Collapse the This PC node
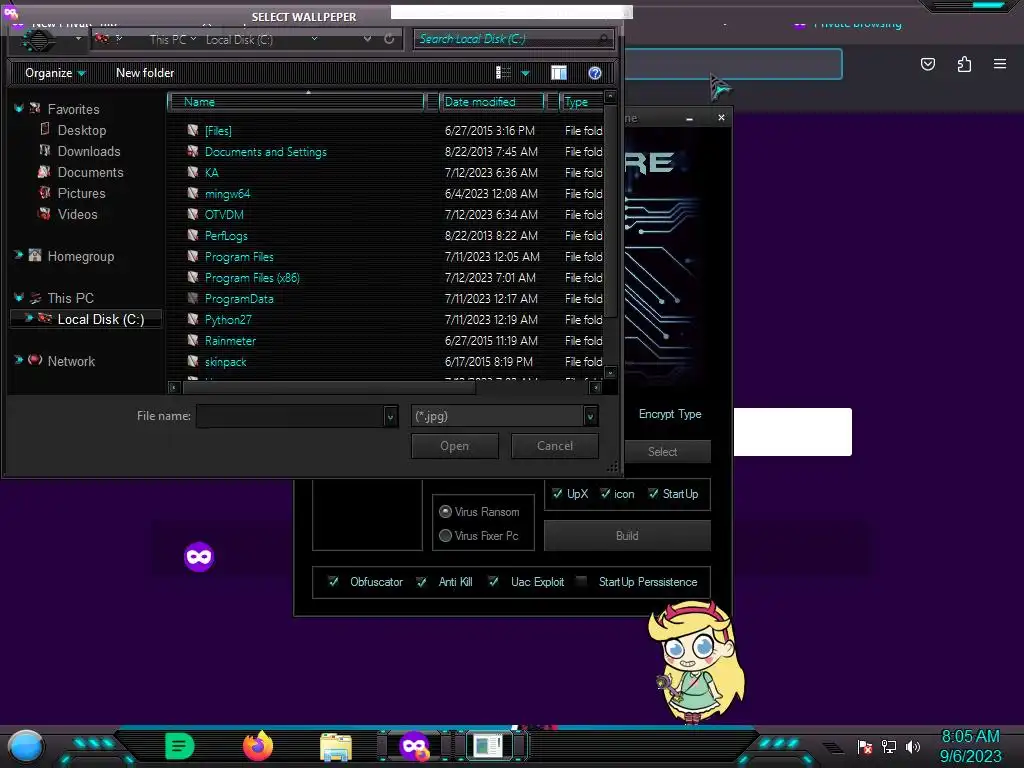Viewport: 1024px width, 768px height. point(18,297)
